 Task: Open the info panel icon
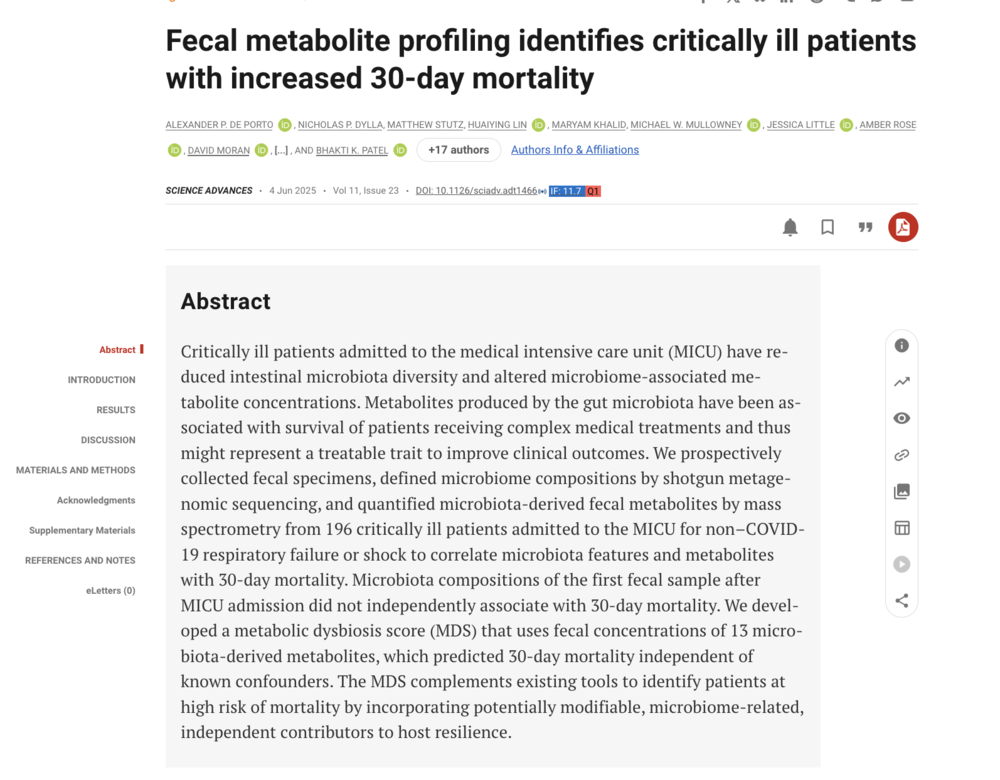click(902, 345)
